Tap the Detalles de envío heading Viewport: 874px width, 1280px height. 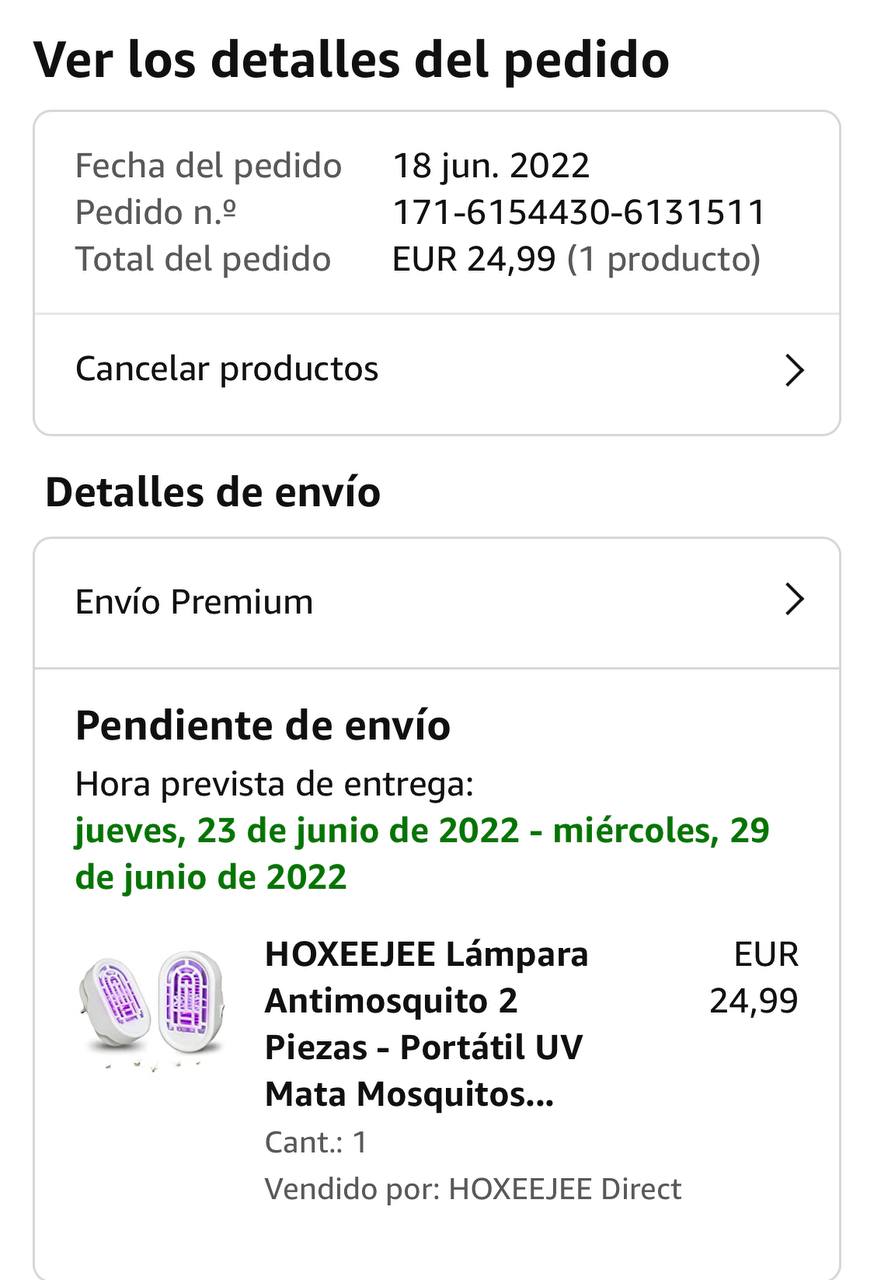pos(213,493)
